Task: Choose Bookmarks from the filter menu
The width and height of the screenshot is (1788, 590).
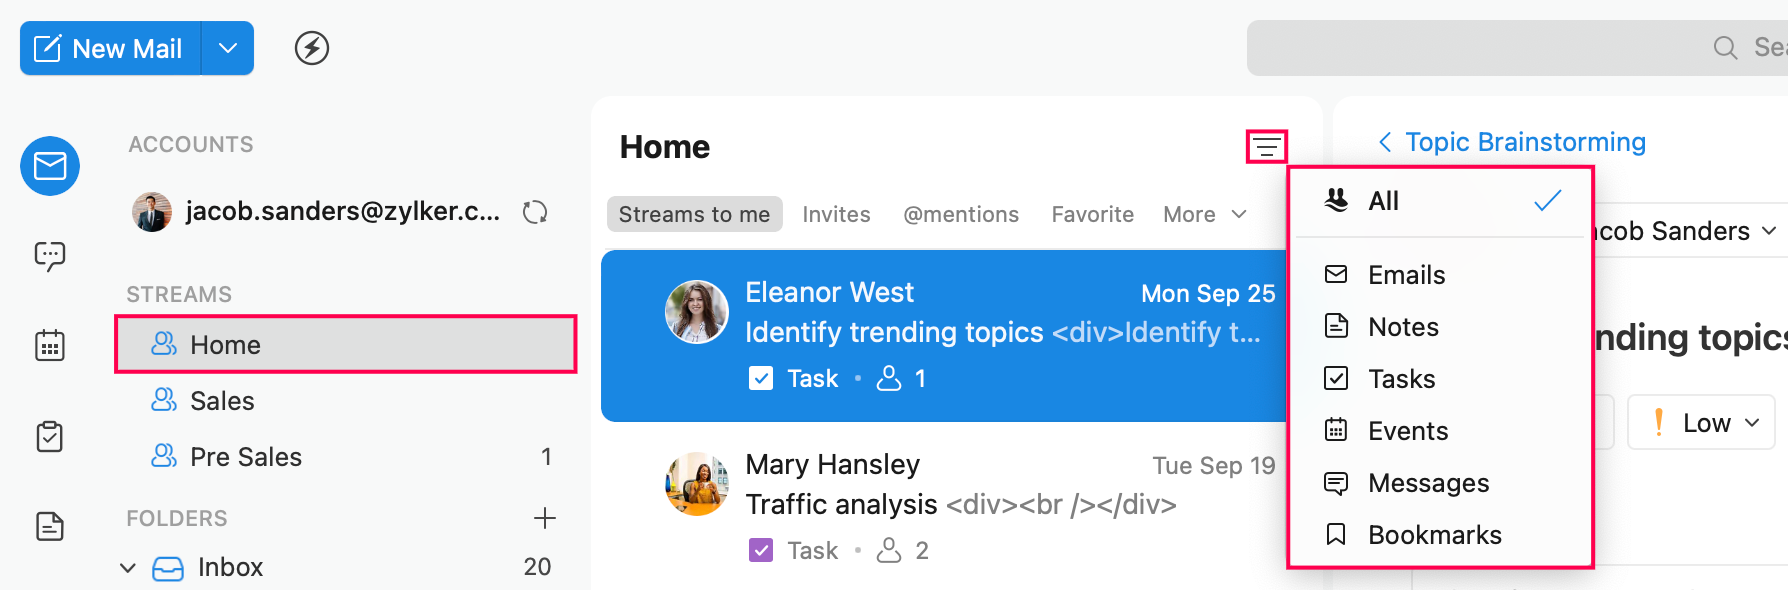Action: tap(1434, 535)
